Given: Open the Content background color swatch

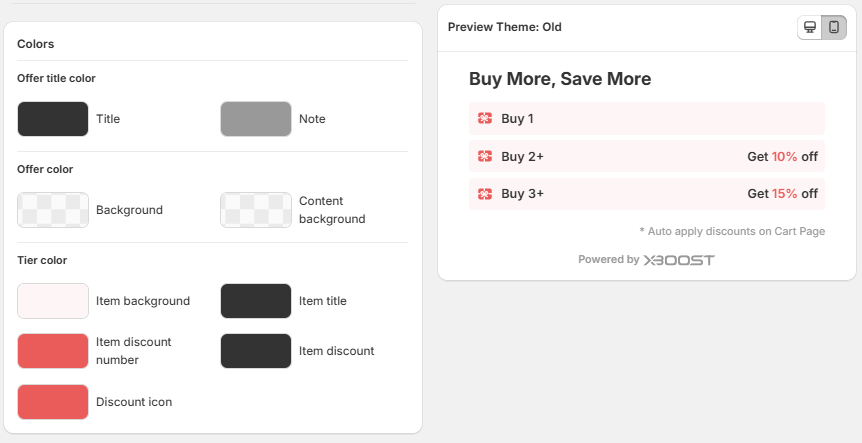Looking at the screenshot, I should [256, 210].
